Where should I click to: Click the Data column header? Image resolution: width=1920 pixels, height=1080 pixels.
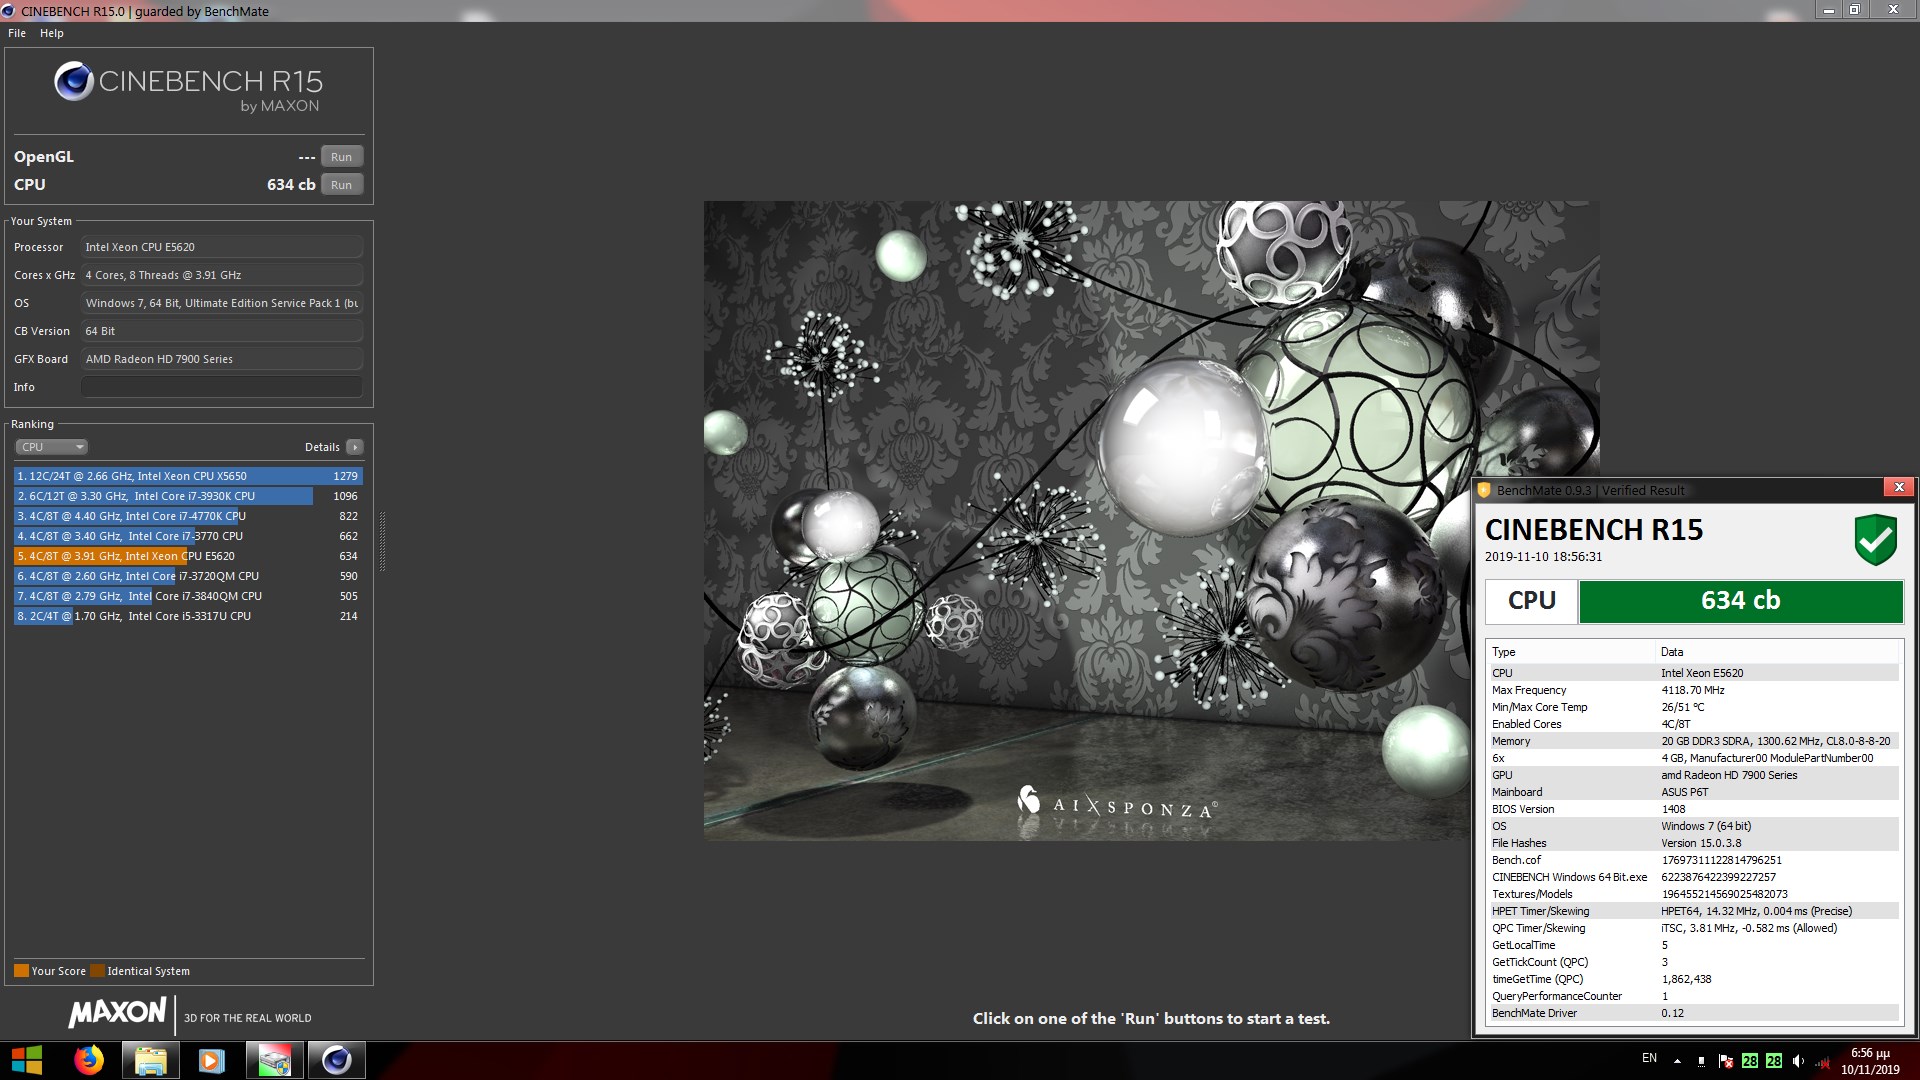click(1777, 652)
